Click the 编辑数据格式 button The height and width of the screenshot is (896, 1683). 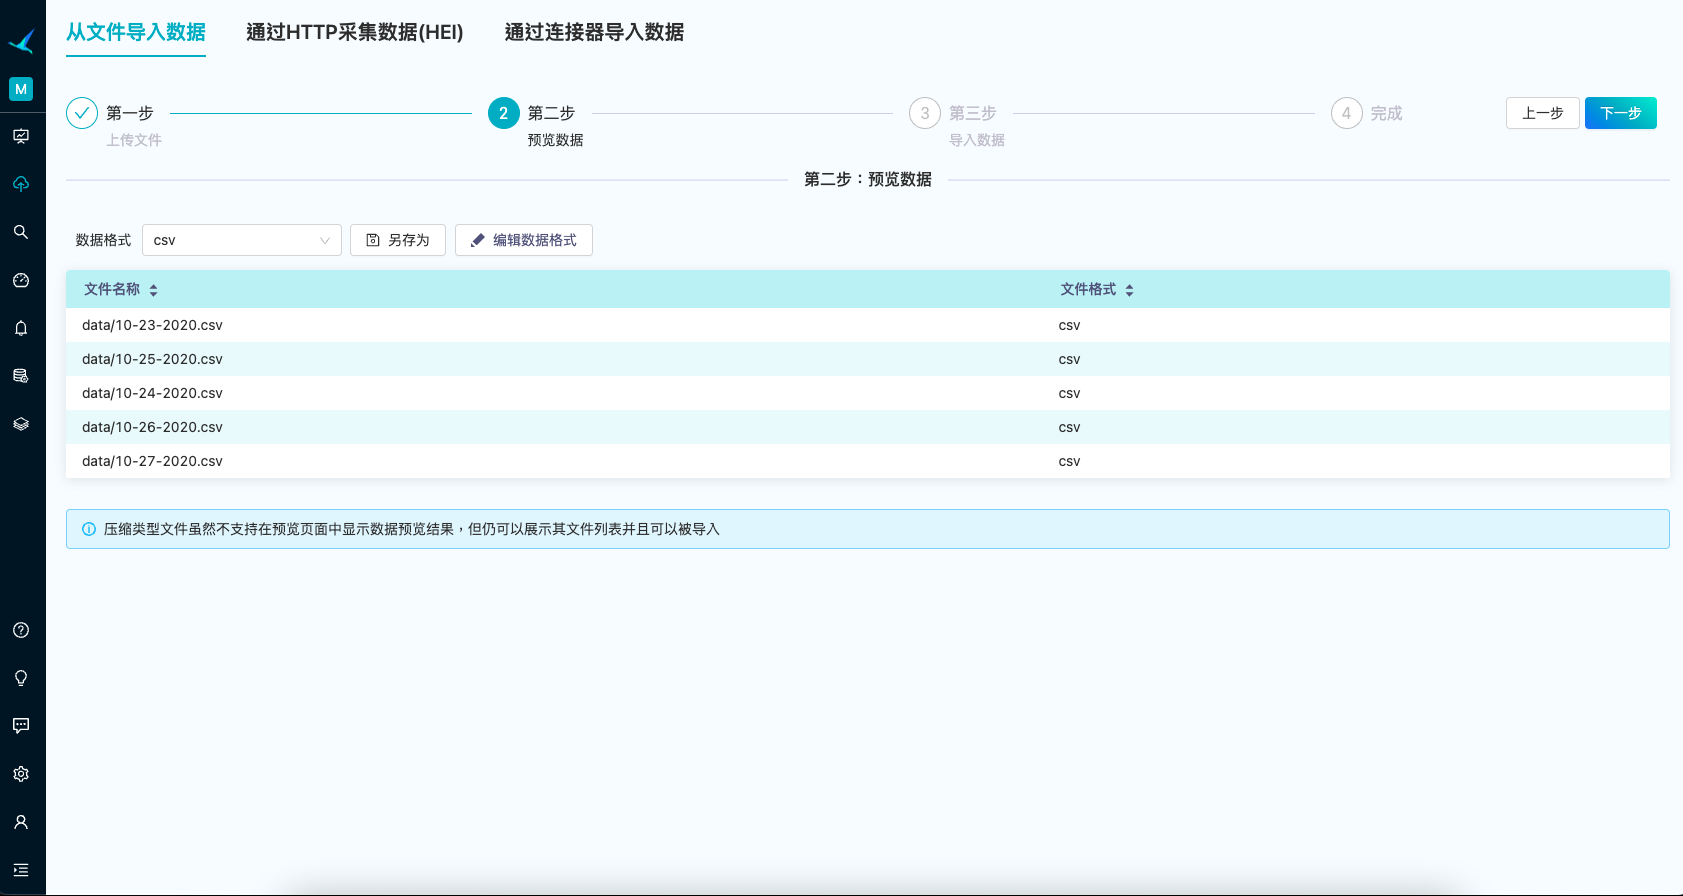[524, 240]
